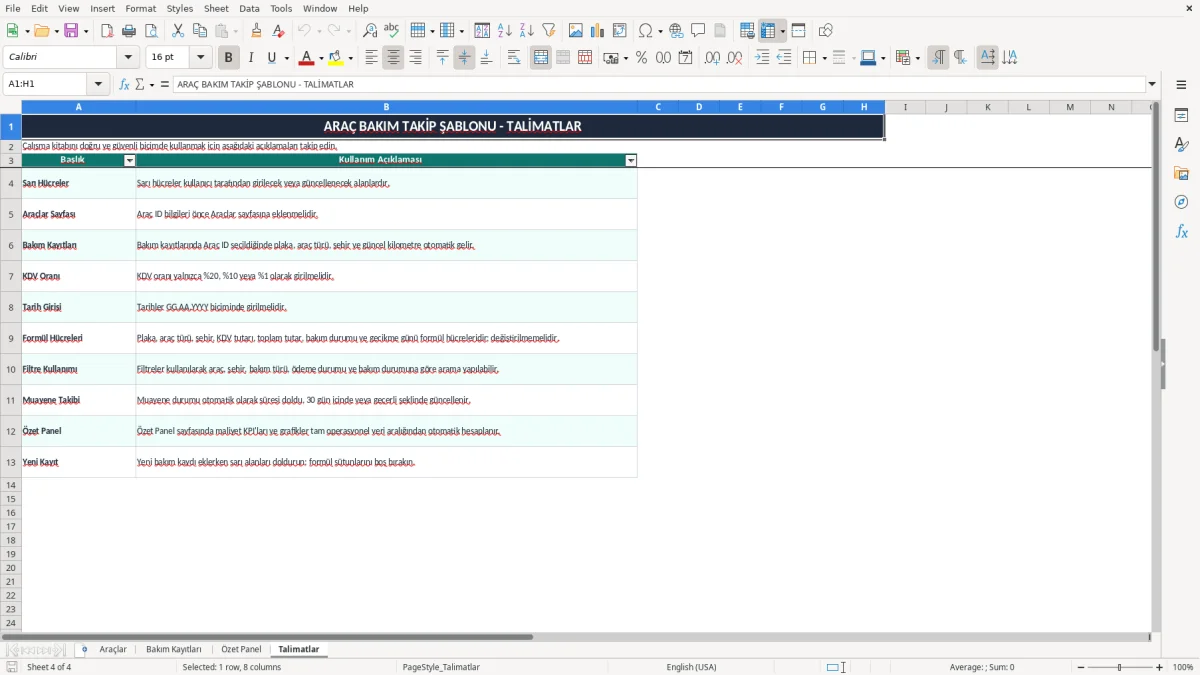Toggle Underline formatting
1200x675 pixels.
click(x=271, y=58)
